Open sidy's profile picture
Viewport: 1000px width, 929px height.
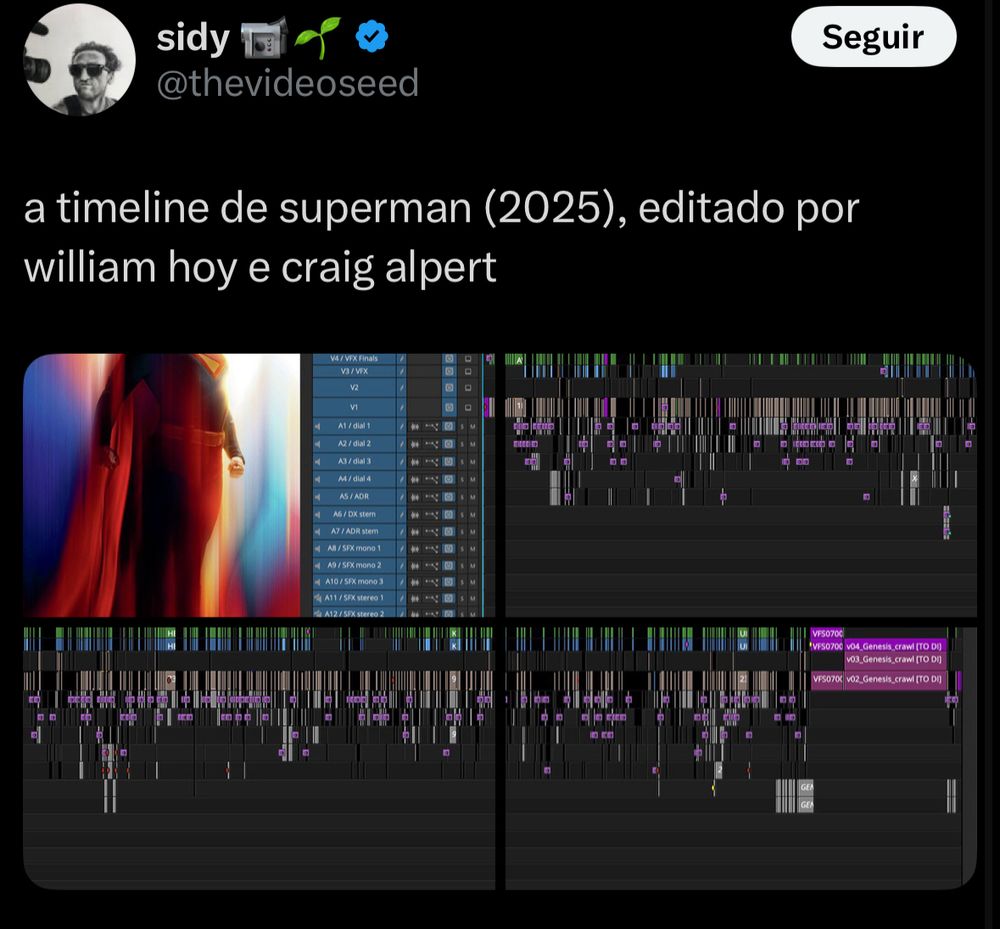pyautogui.click(x=79, y=60)
